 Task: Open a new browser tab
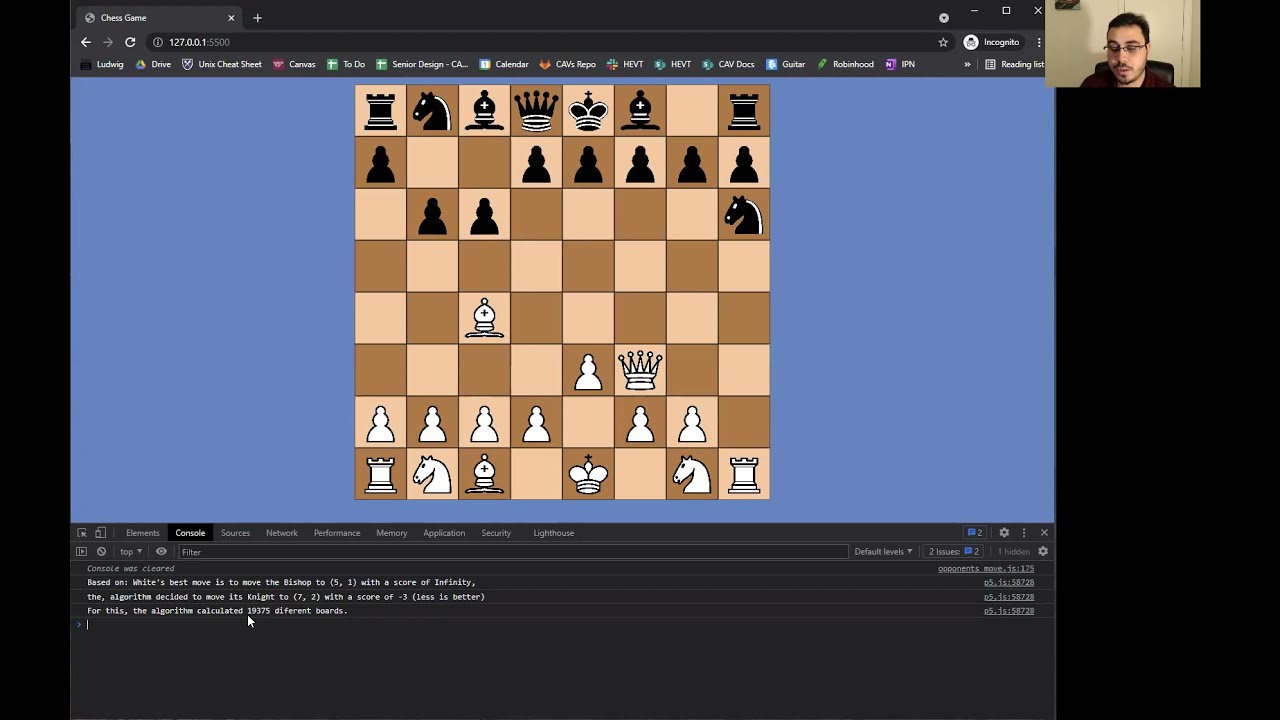click(x=257, y=18)
